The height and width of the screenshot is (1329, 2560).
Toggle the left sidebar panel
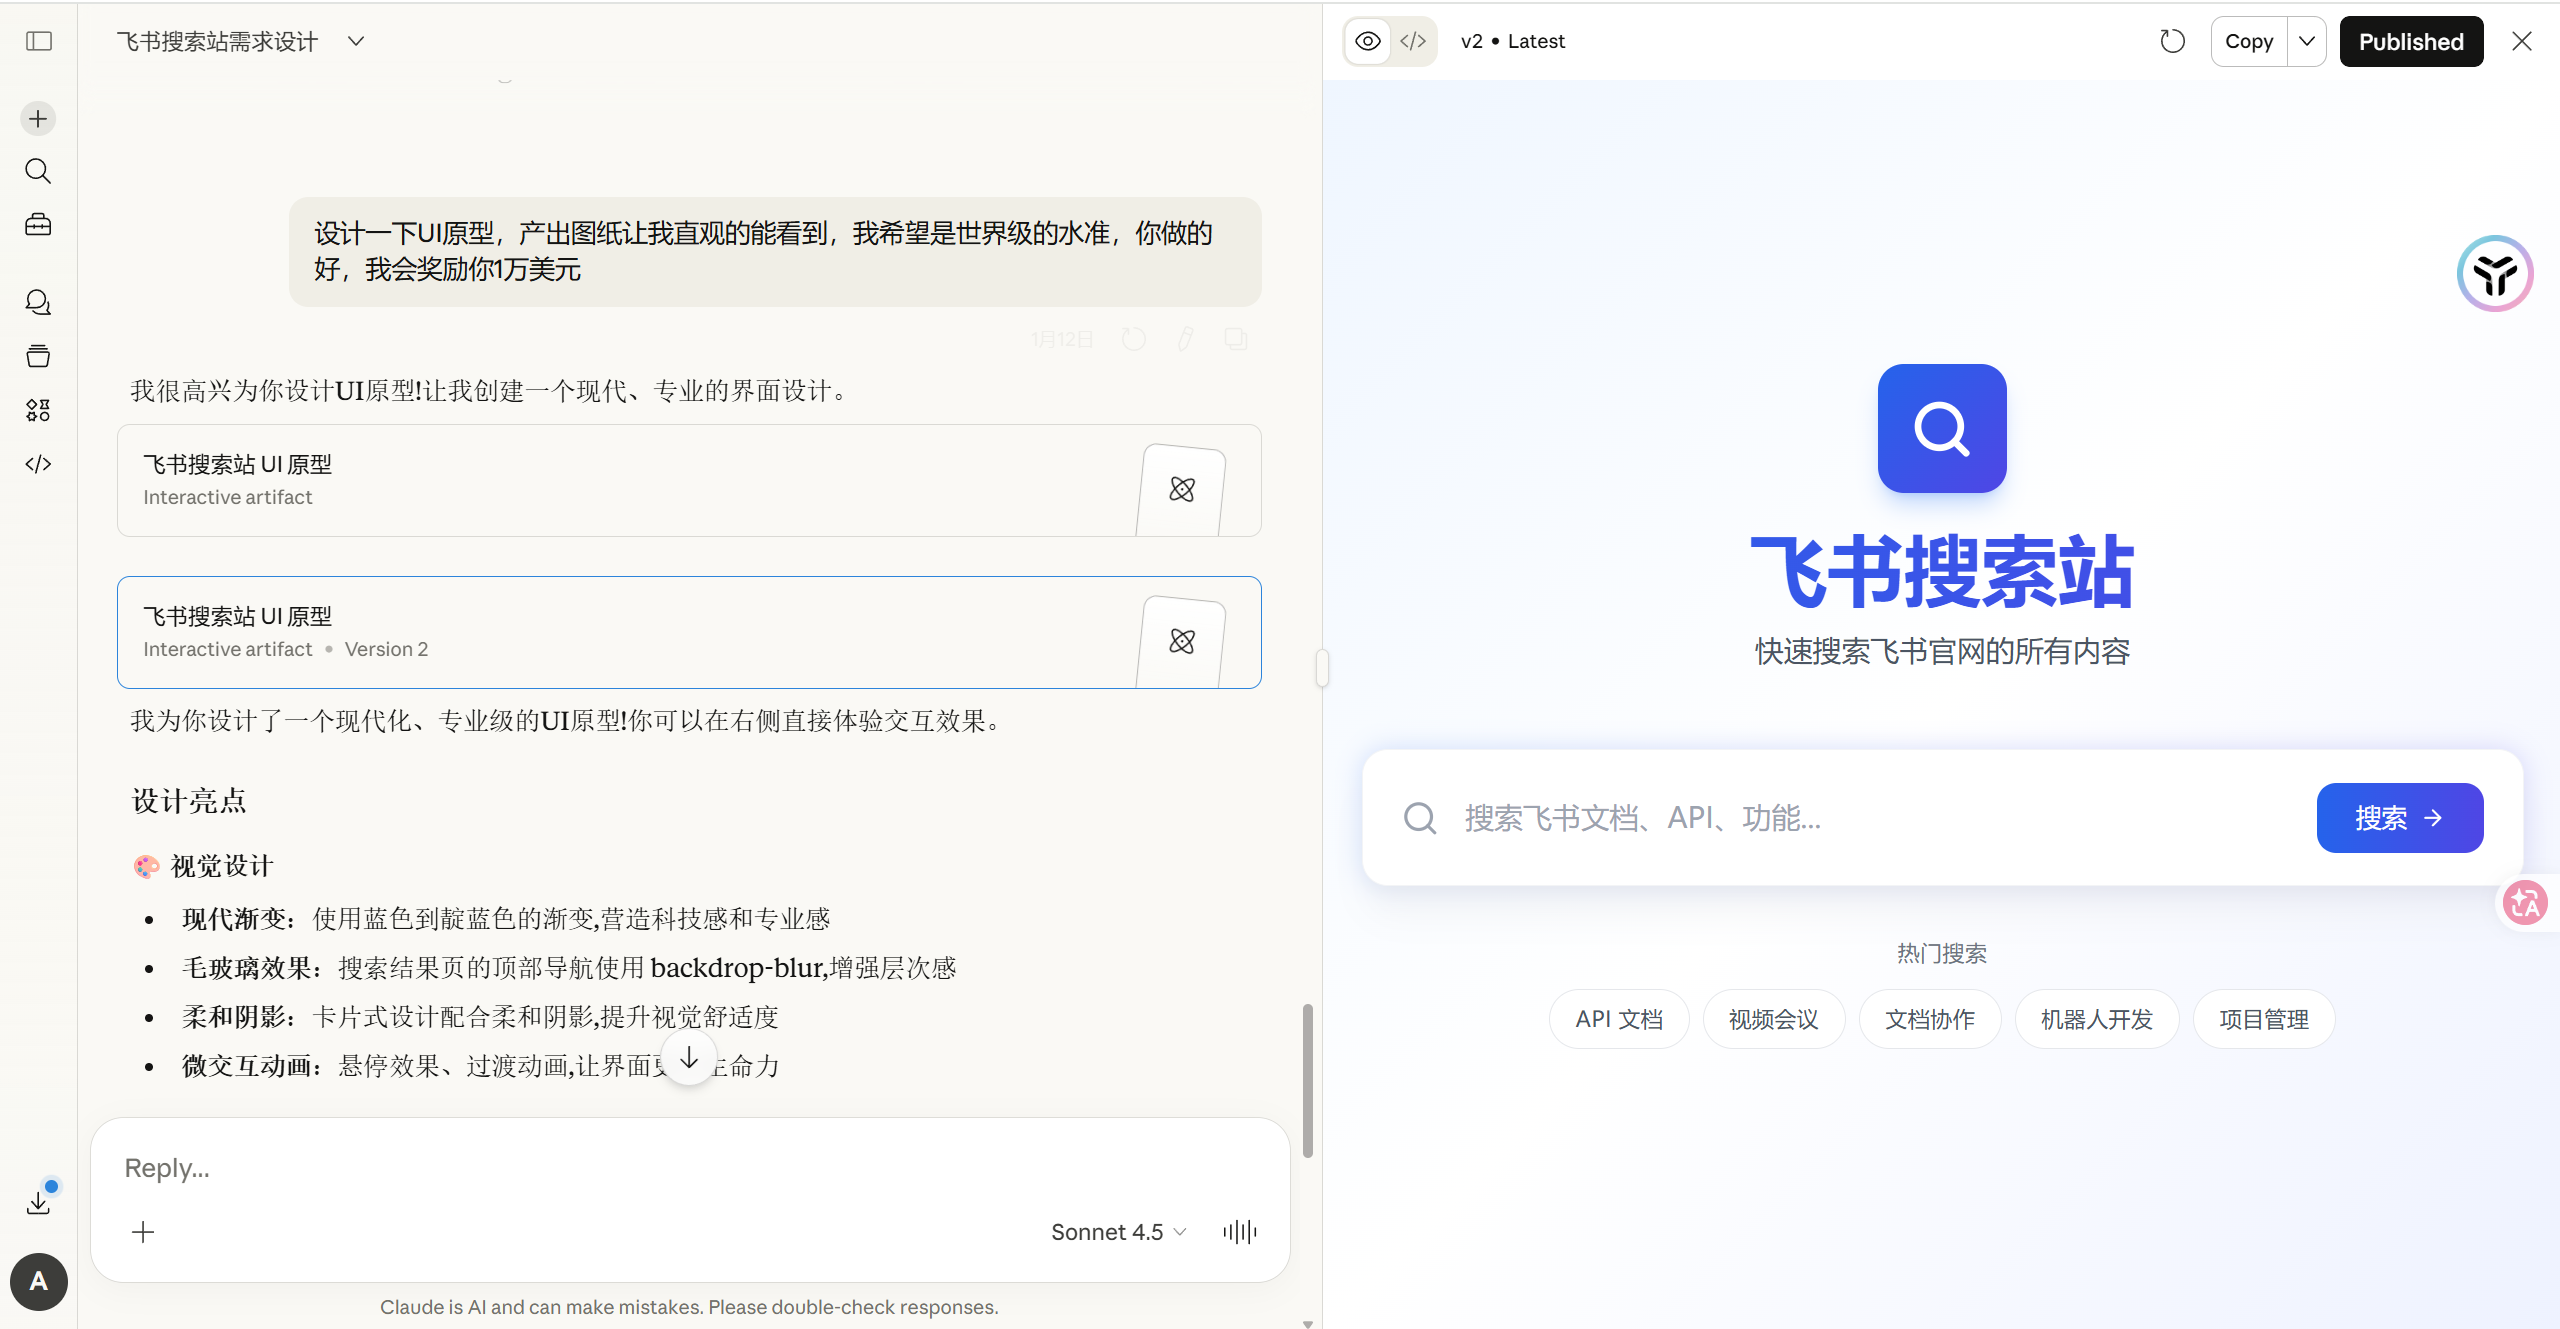[x=39, y=41]
